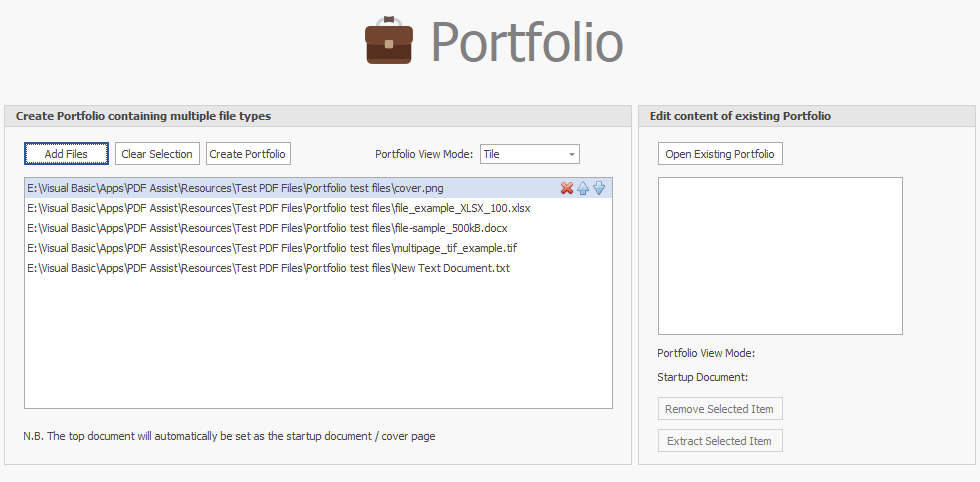The width and height of the screenshot is (980, 482).
Task: Click the Remove Selected Item button
Action: coord(720,409)
